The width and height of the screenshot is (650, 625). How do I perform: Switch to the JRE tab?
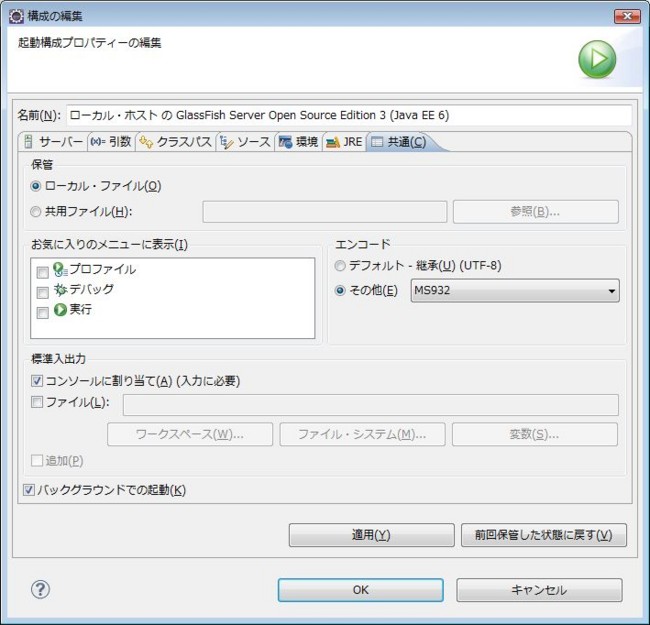pyautogui.click(x=344, y=142)
